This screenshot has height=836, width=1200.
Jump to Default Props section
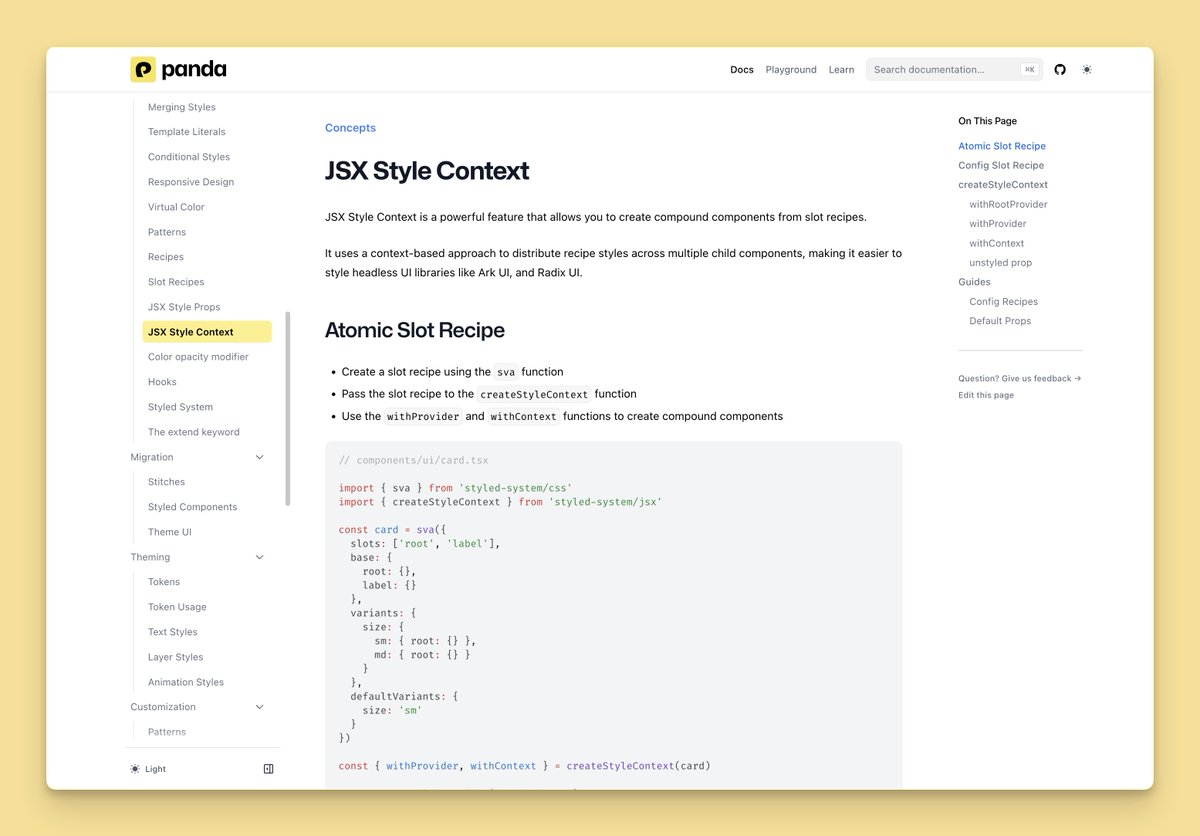coord(1000,321)
